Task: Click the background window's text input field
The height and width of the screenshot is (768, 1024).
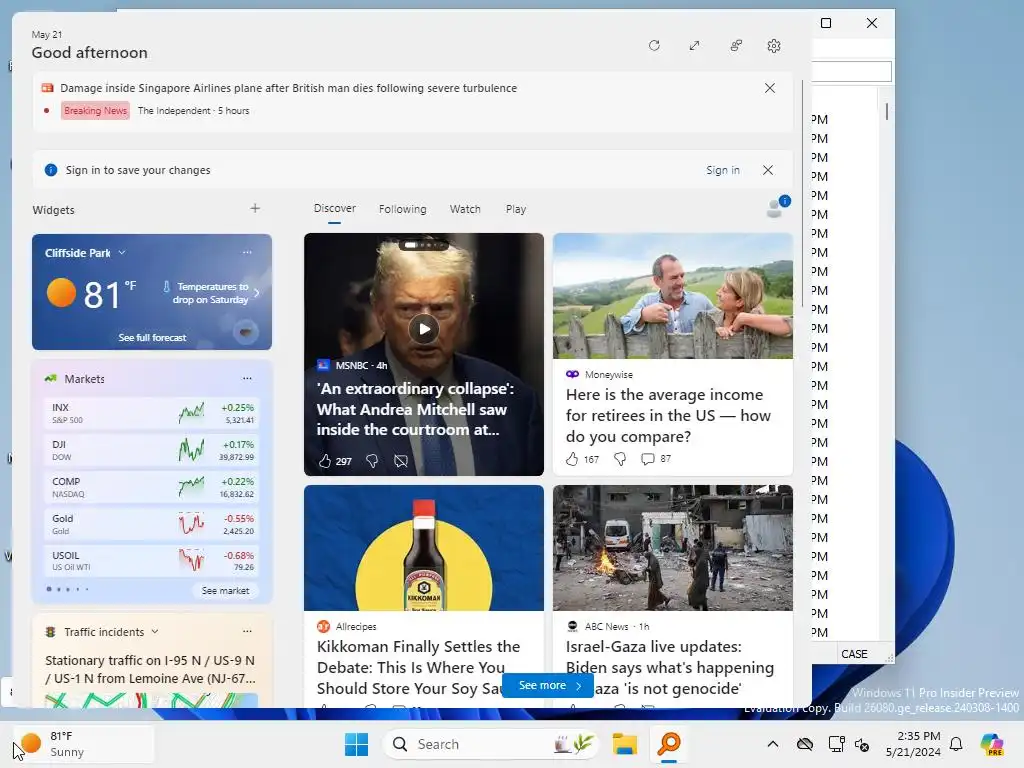Action: click(852, 71)
